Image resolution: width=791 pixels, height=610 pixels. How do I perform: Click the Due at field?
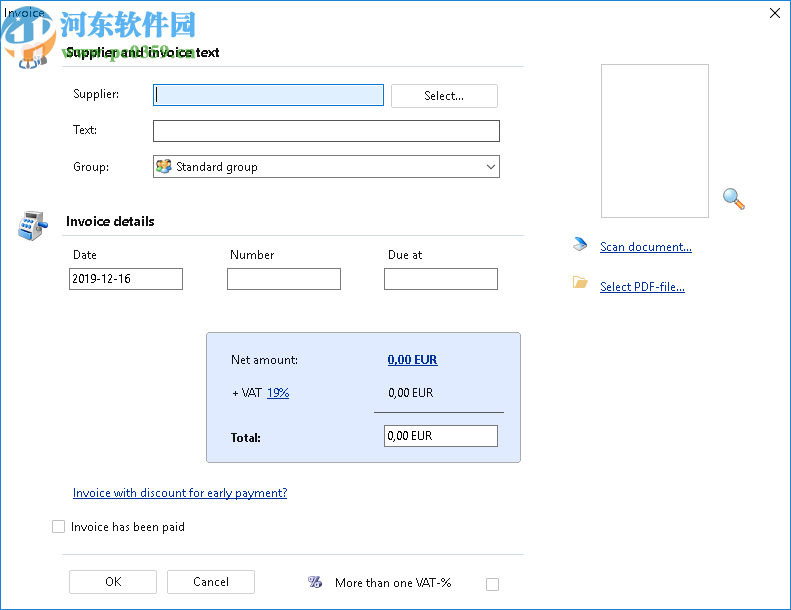pyautogui.click(x=441, y=279)
